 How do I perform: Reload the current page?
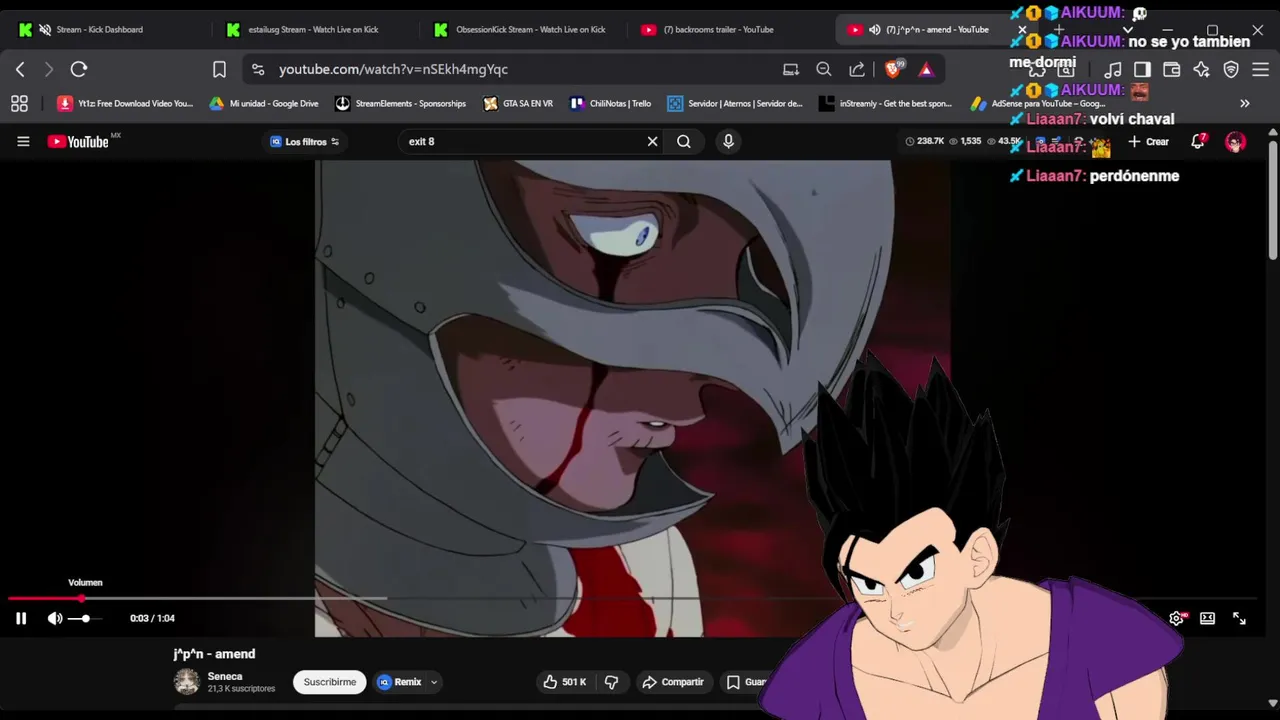click(79, 69)
